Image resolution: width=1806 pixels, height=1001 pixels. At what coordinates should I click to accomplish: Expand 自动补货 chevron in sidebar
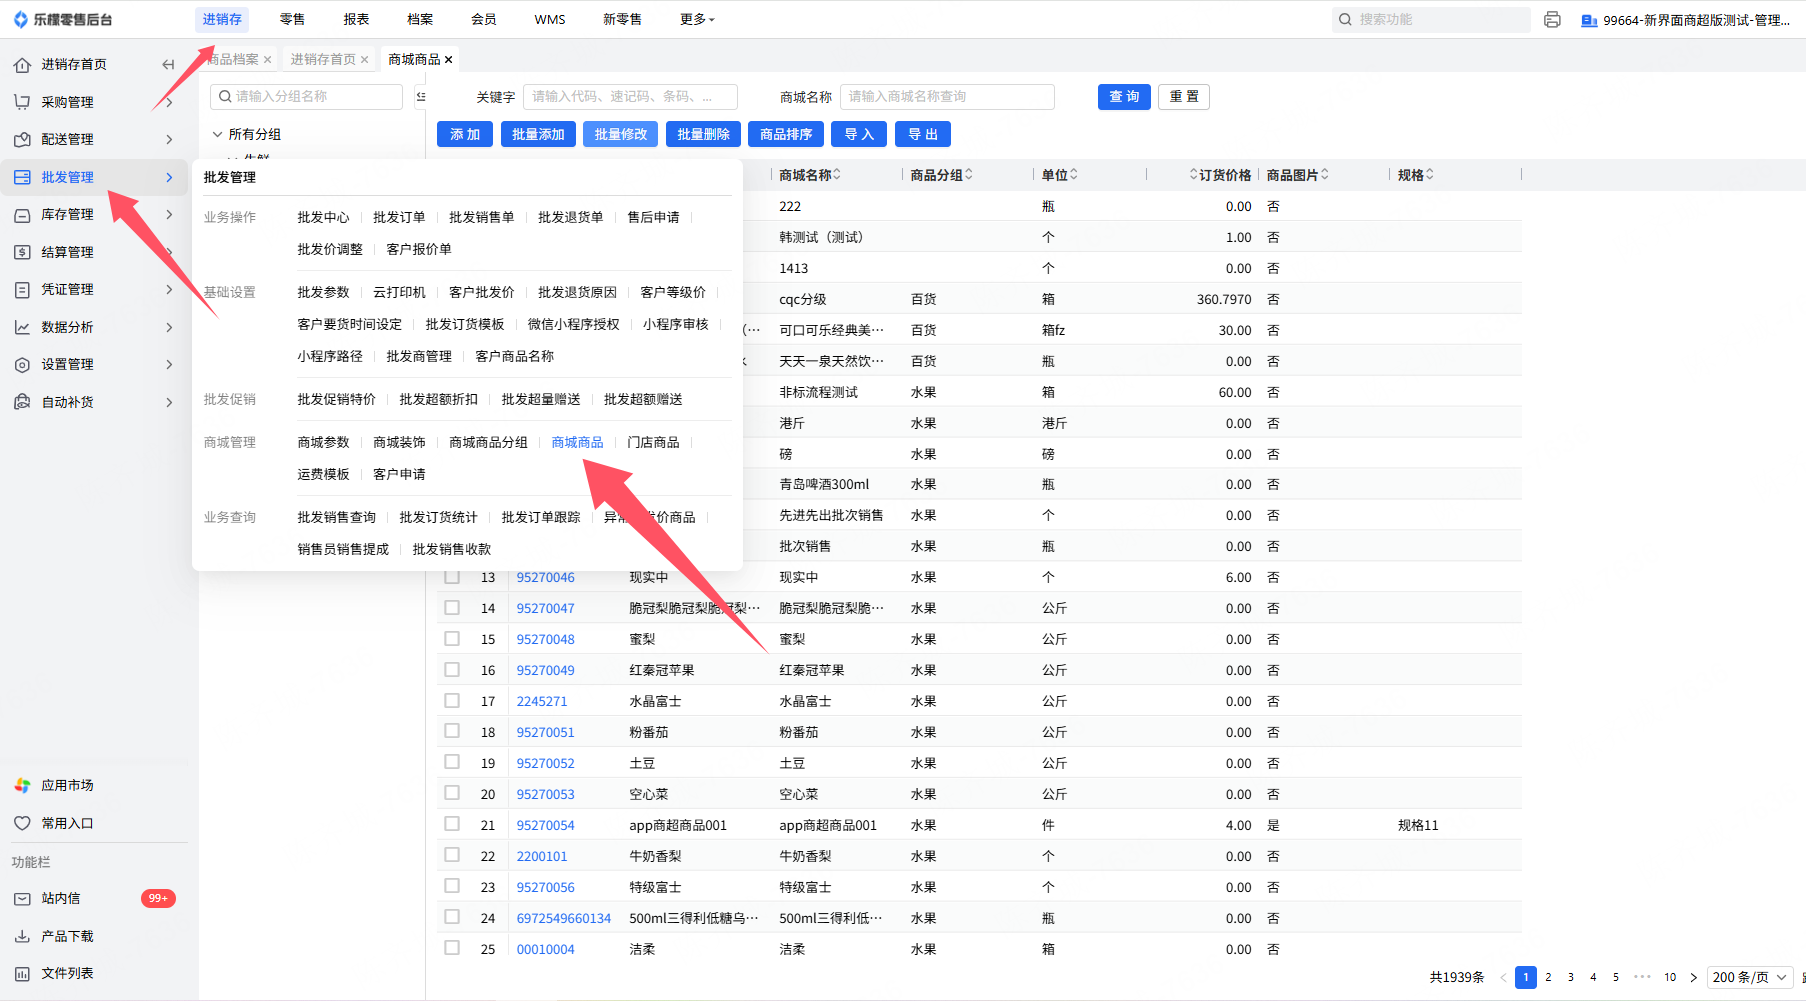tap(169, 402)
